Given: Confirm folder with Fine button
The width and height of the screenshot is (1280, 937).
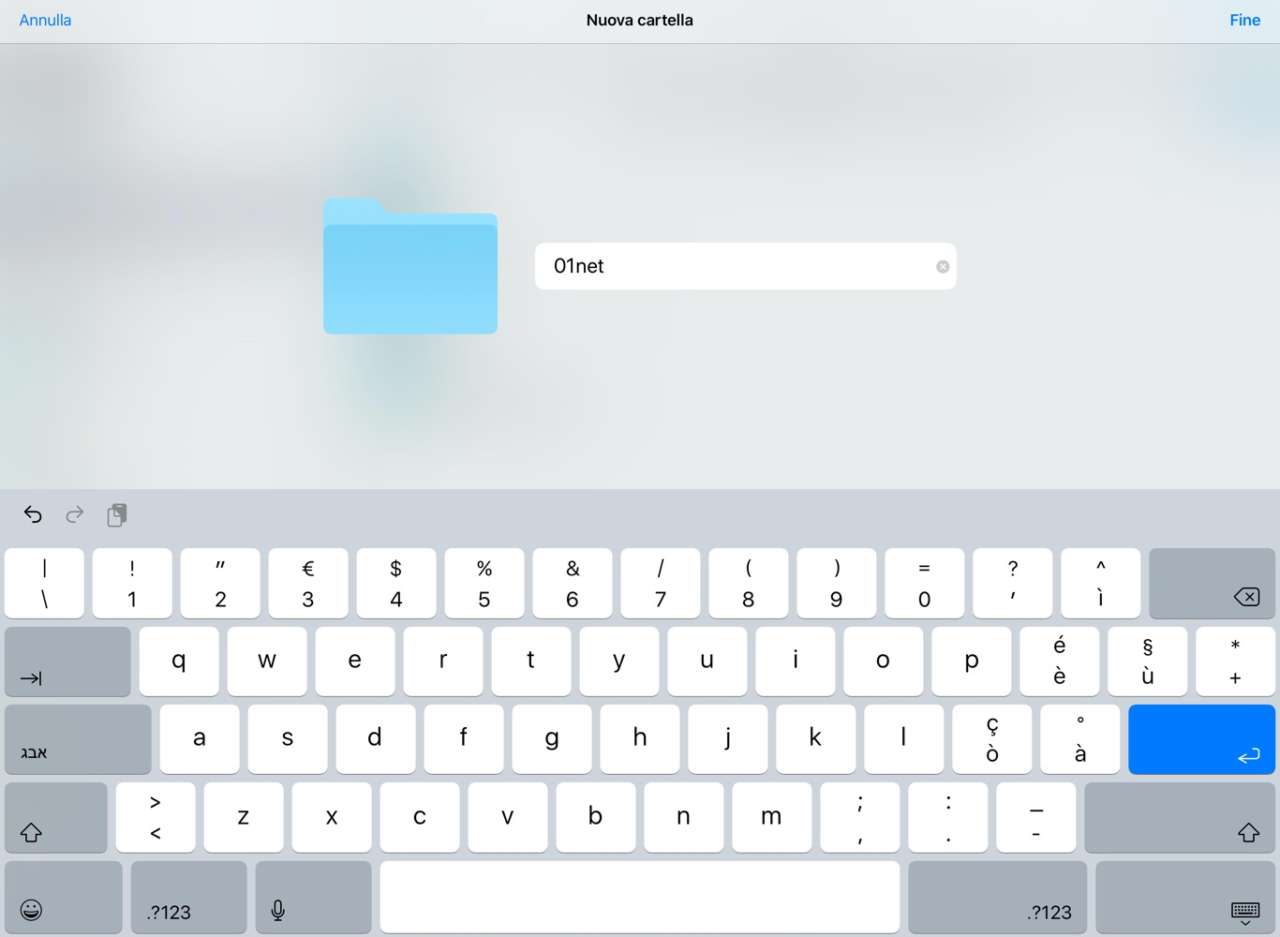Looking at the screenshot, I should 1245,20.
